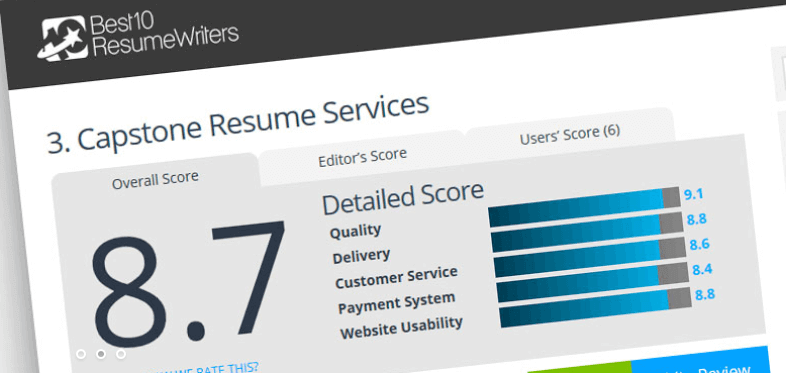Select the first carousel dot
Viewport: 786px width, 373px height.
tap(81, 354)
